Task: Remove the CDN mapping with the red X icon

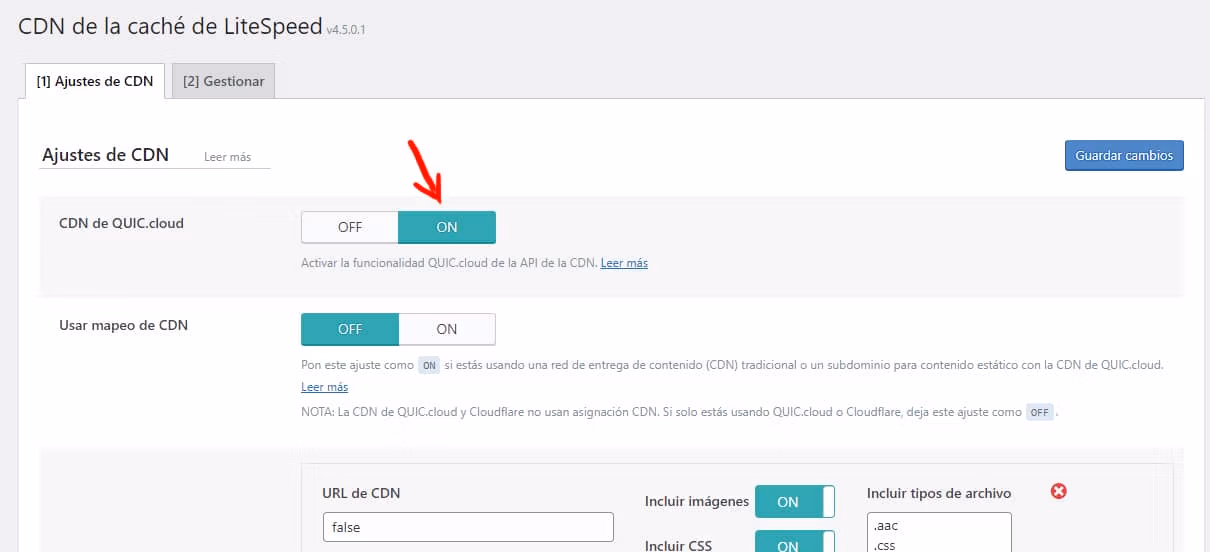Action: click(1059, 491)
